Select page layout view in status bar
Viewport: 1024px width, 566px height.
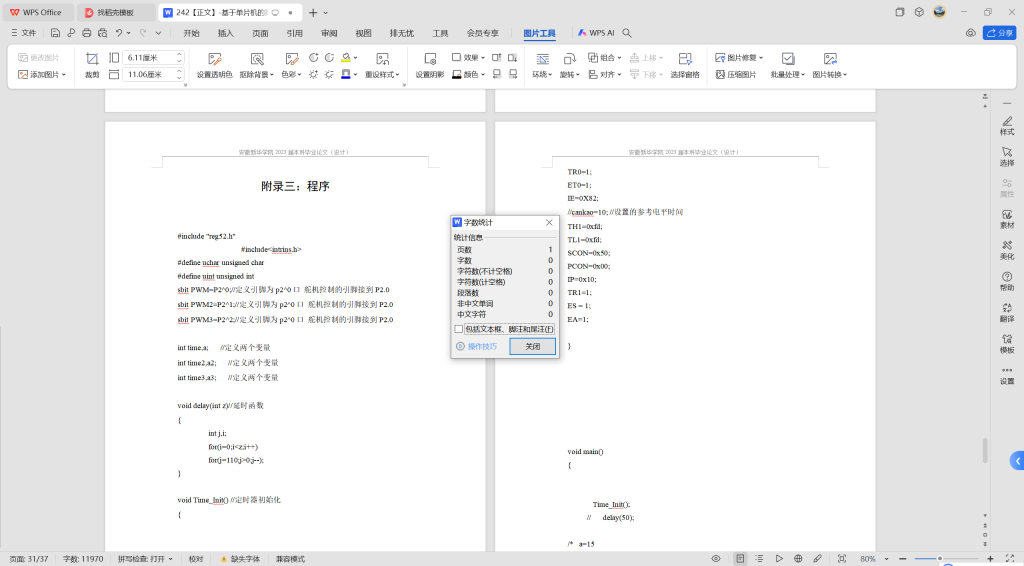click(740, 559)
